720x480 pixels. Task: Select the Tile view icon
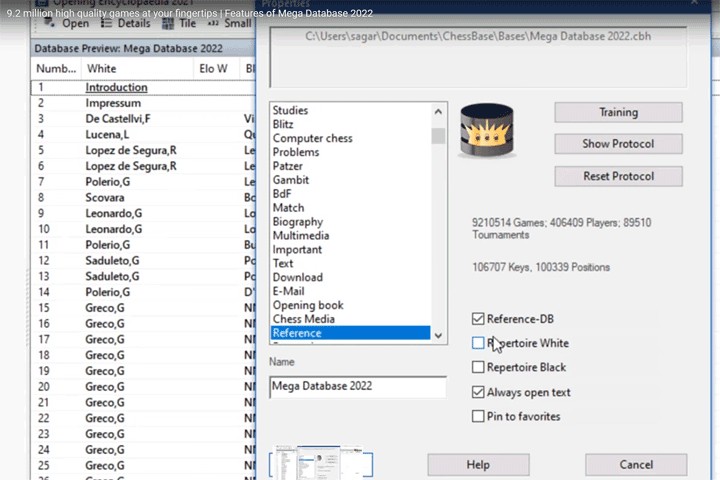[x=178, y=24]
